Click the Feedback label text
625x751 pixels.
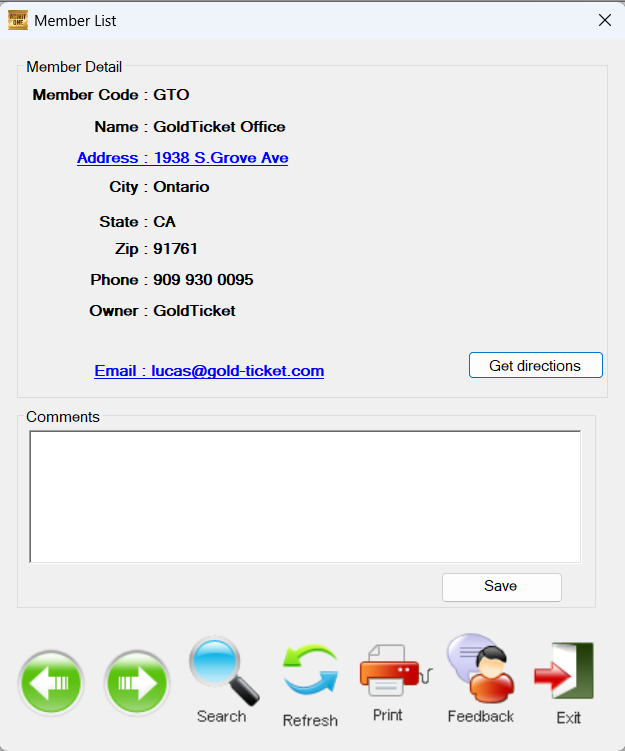[x=480, y=717]
